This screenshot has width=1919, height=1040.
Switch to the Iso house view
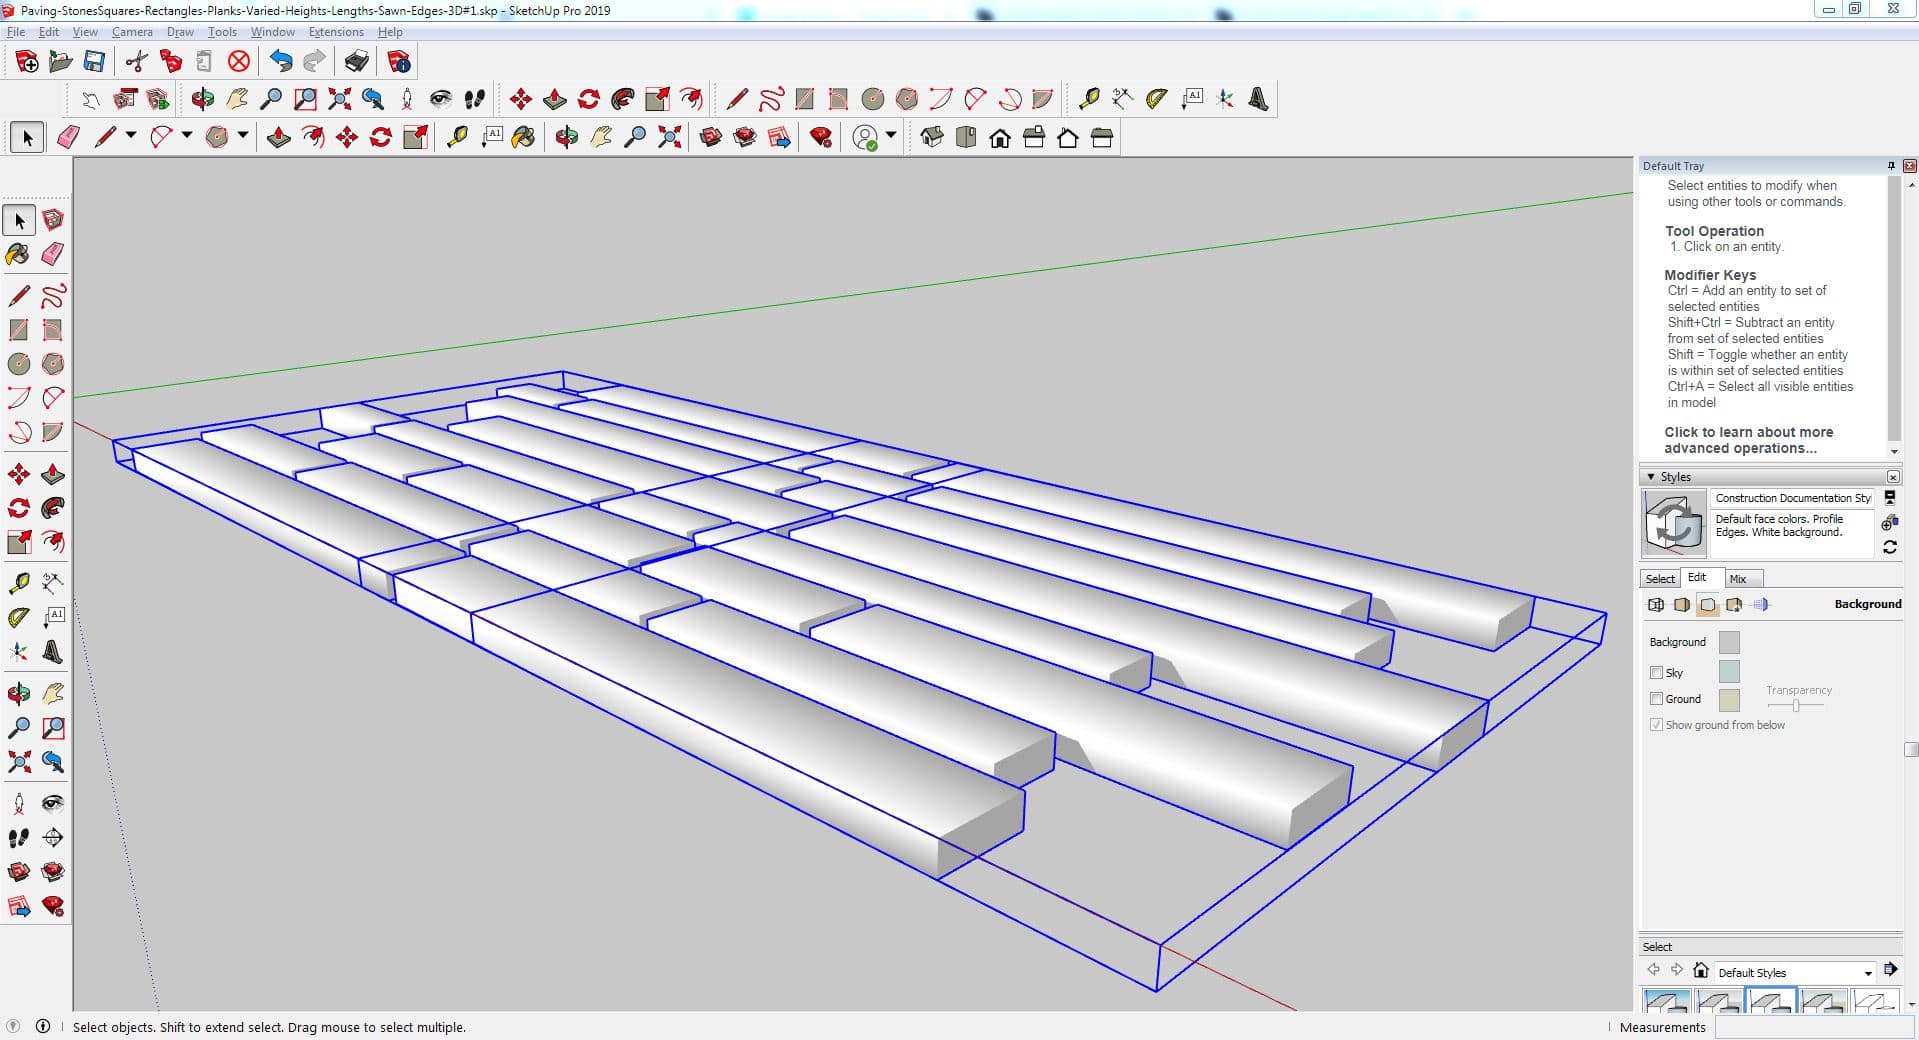click(932, 138)
